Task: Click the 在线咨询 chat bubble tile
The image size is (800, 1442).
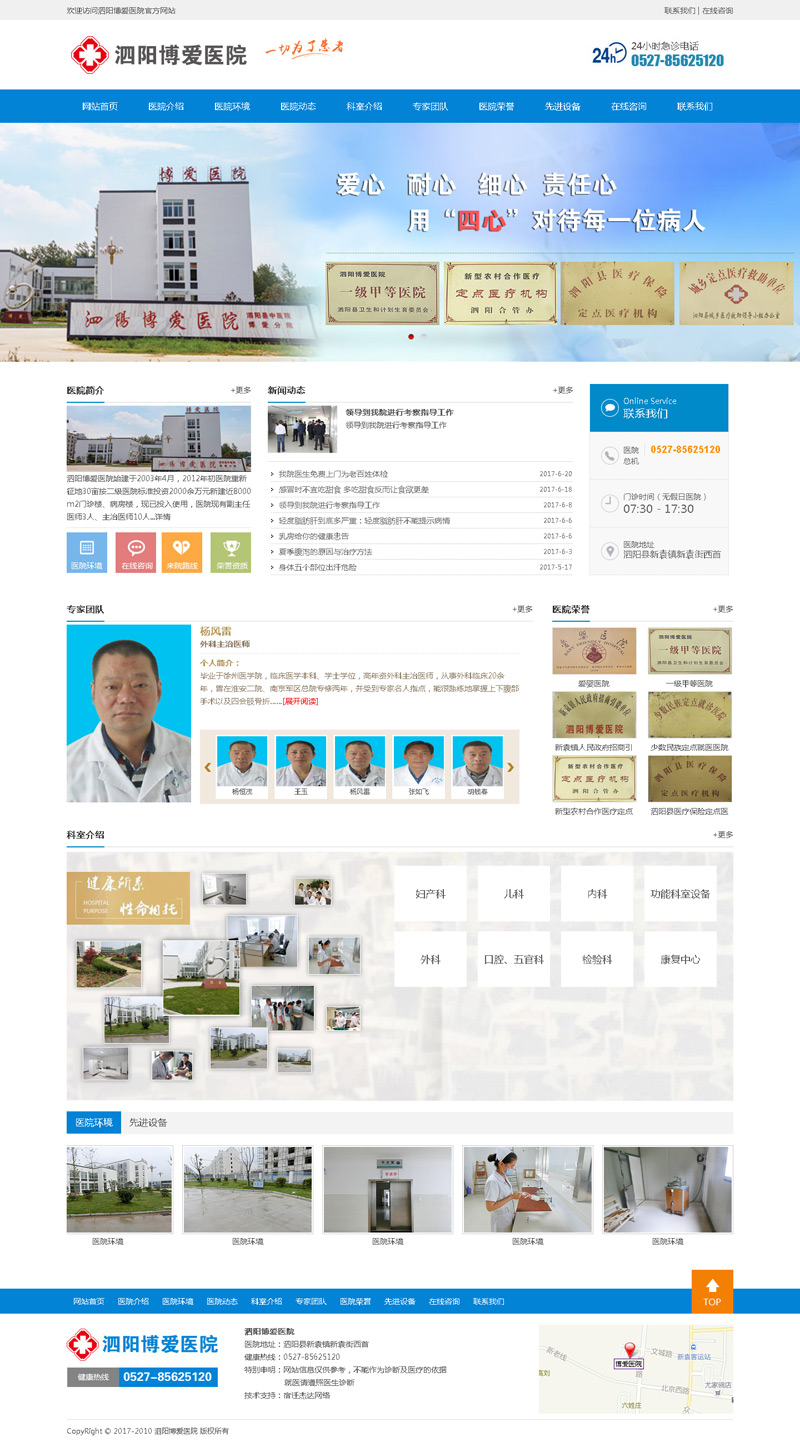Action: pyautogui.click(x=136, y=552)
